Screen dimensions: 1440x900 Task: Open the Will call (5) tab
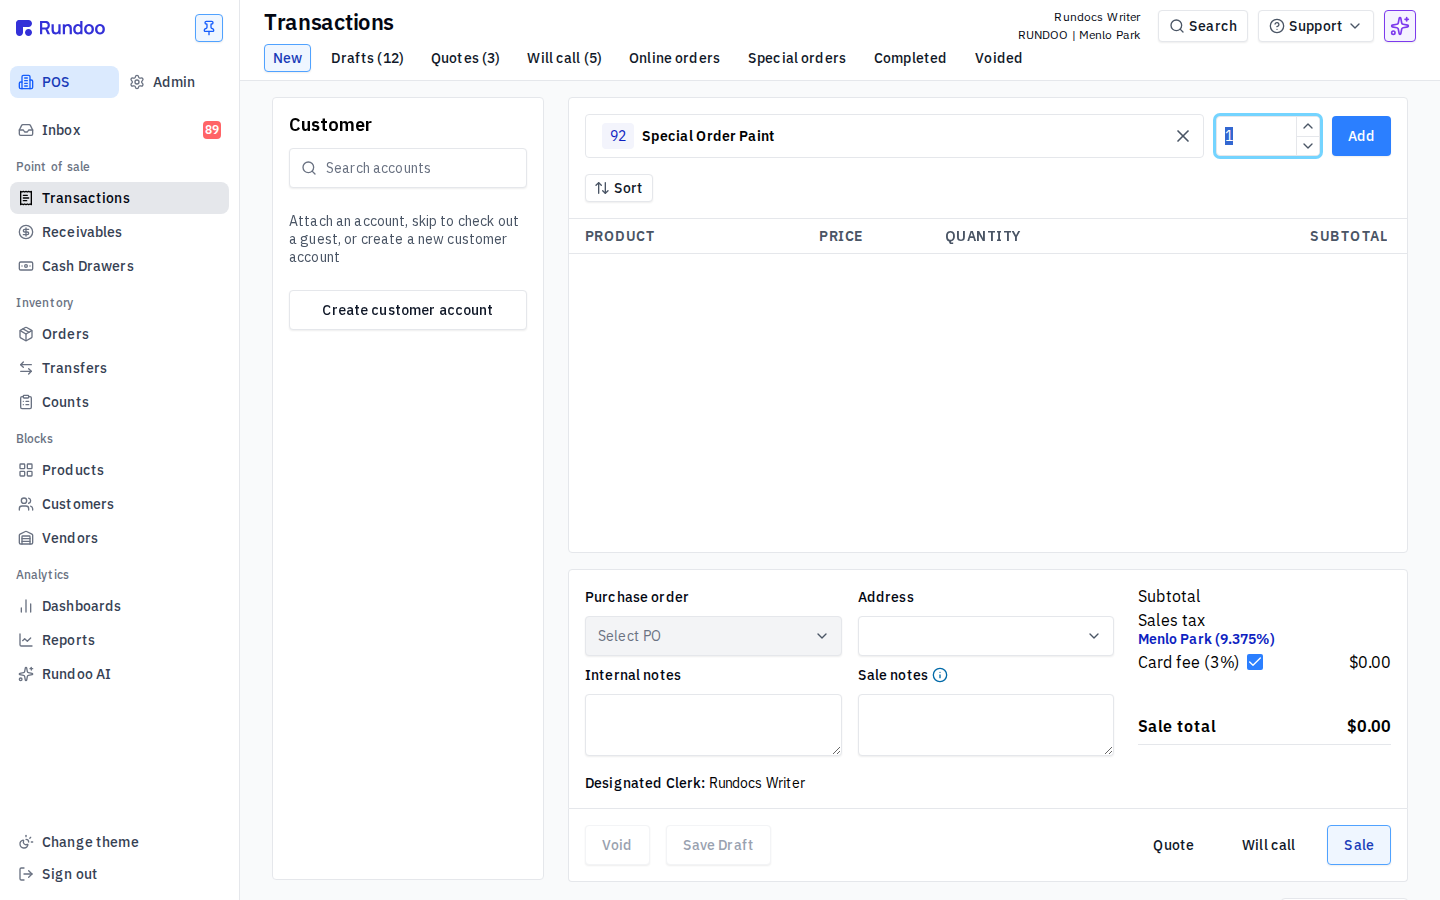click(564, 58)
